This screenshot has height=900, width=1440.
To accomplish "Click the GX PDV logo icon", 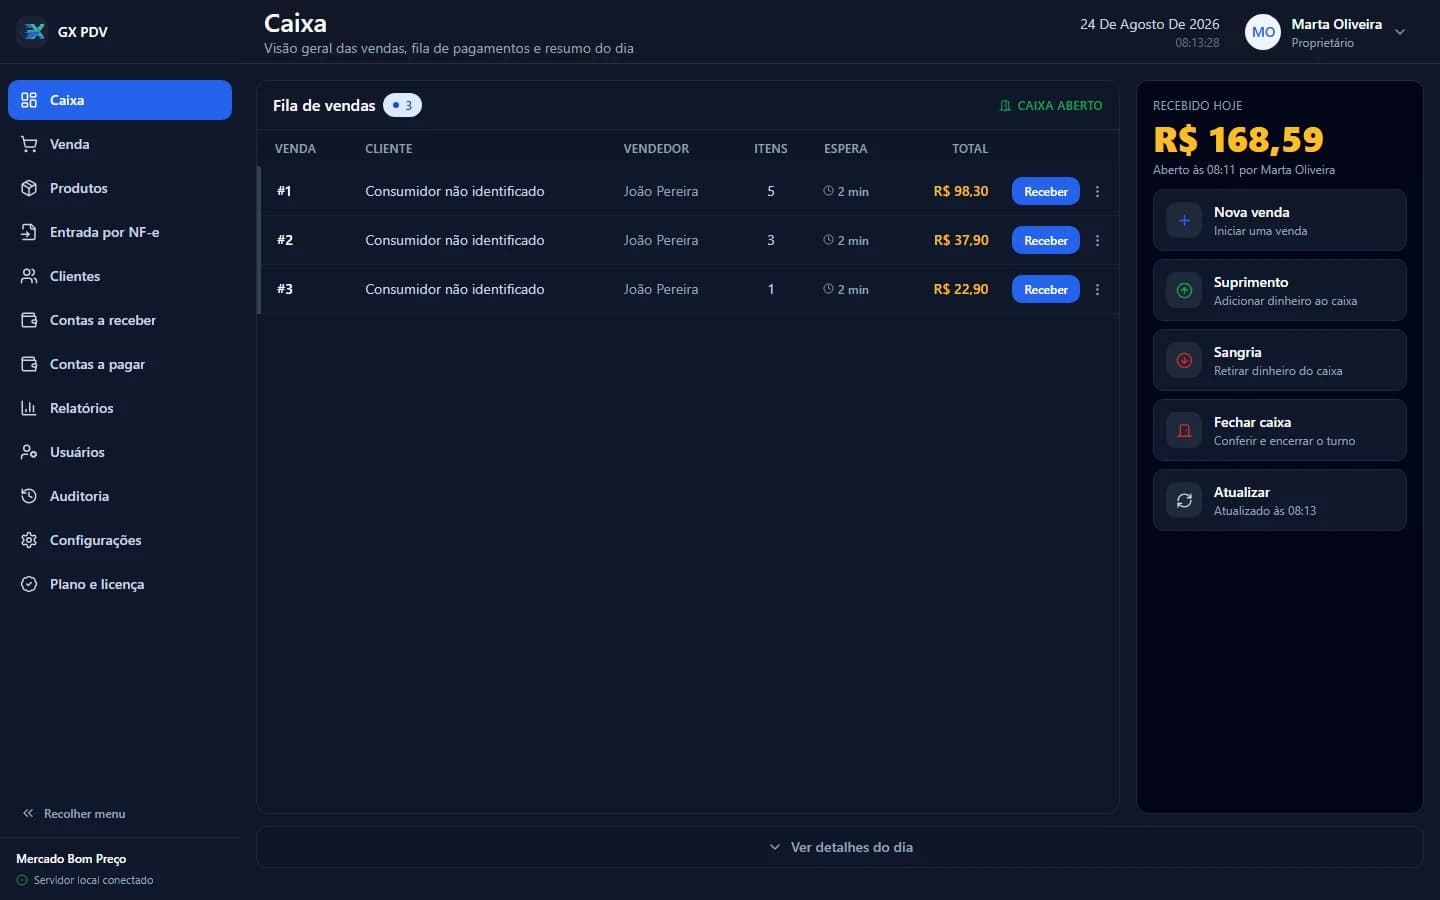I will pyautogui.click(x=34, y=32).
